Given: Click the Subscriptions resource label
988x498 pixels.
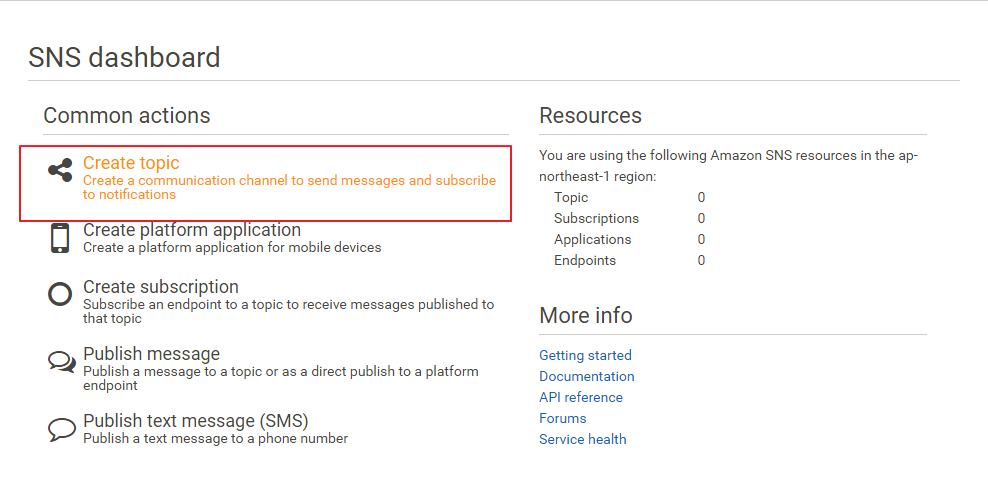Looking at the screenshot, I should pyautogui.click(x=596, y=218).
